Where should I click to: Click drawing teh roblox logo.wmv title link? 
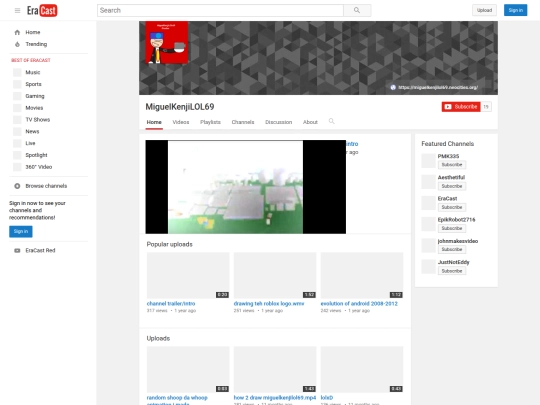tap(269, 303)
